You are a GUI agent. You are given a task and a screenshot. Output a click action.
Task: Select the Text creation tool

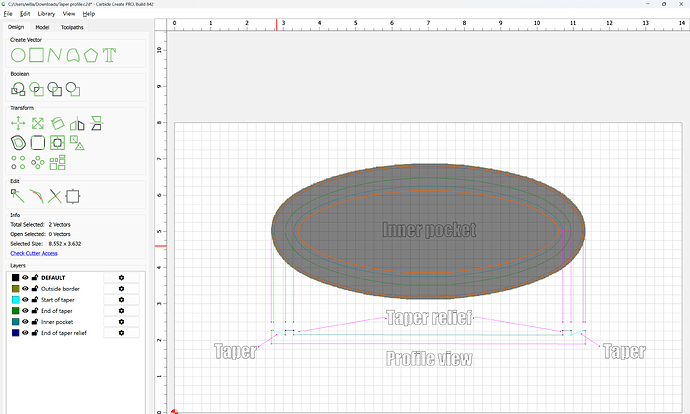(110, 54)
